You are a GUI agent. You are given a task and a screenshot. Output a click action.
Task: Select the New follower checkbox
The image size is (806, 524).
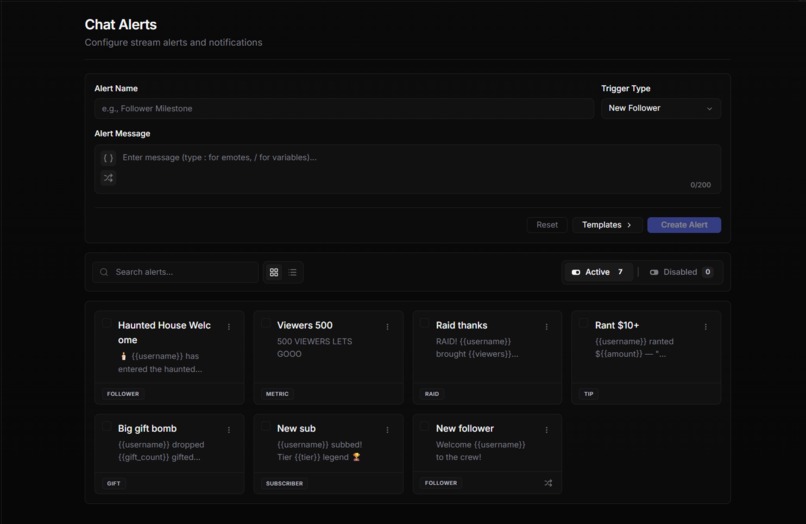pyautogui.click(x=425, y=426)
